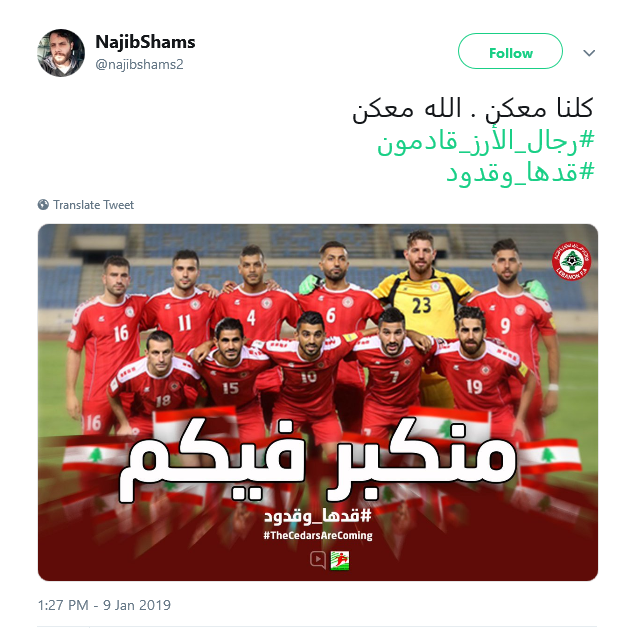633x628 pixels.
Task: Click the green and red football logo
Action: click(340, 561)
